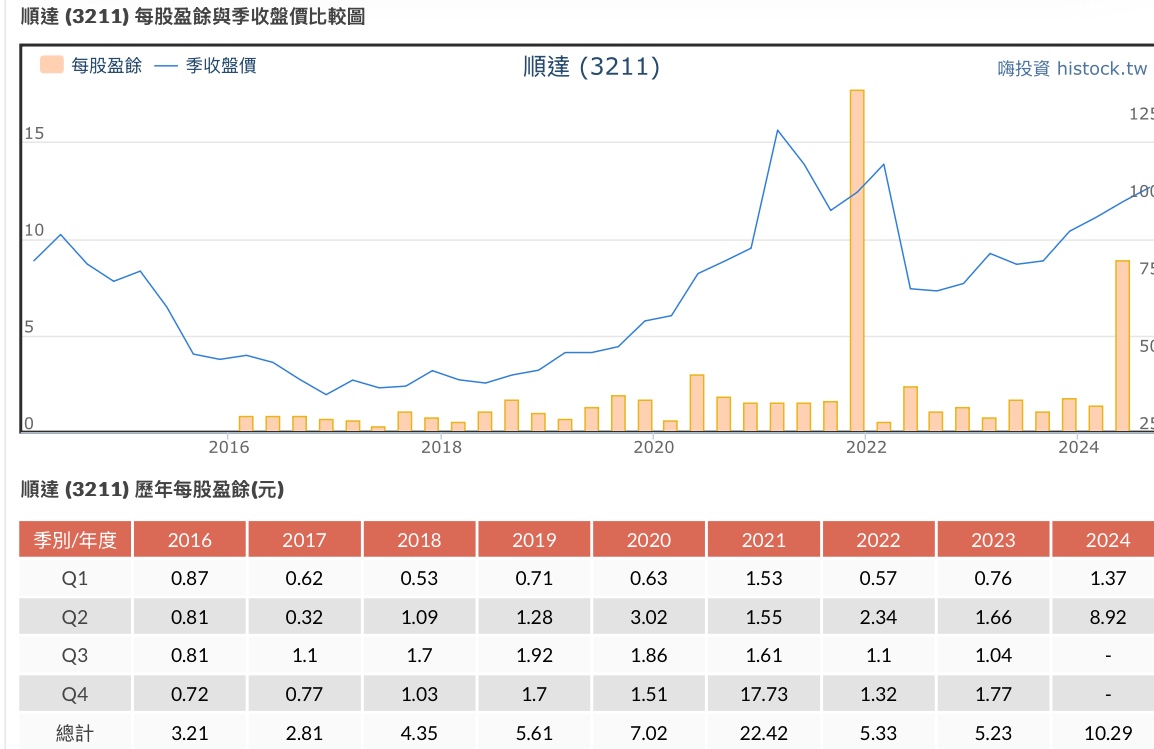The height and width of the screenshot is (749, 1154).
Task: Click the 2021 column header in table
Action: pyautogui.click(x=764, y=540)
